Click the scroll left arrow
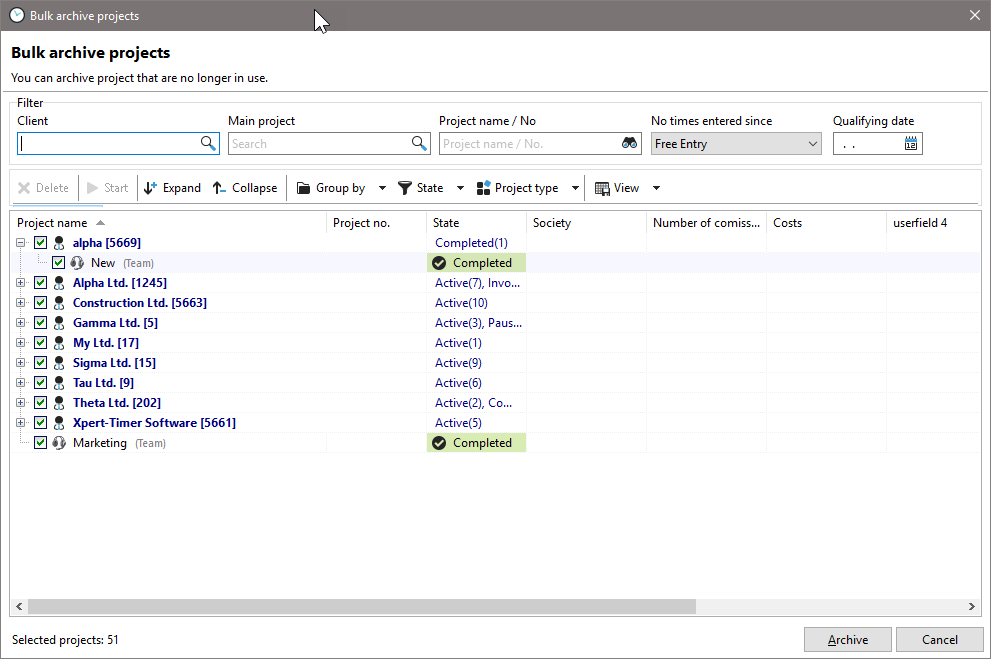 tap(19, 607)
